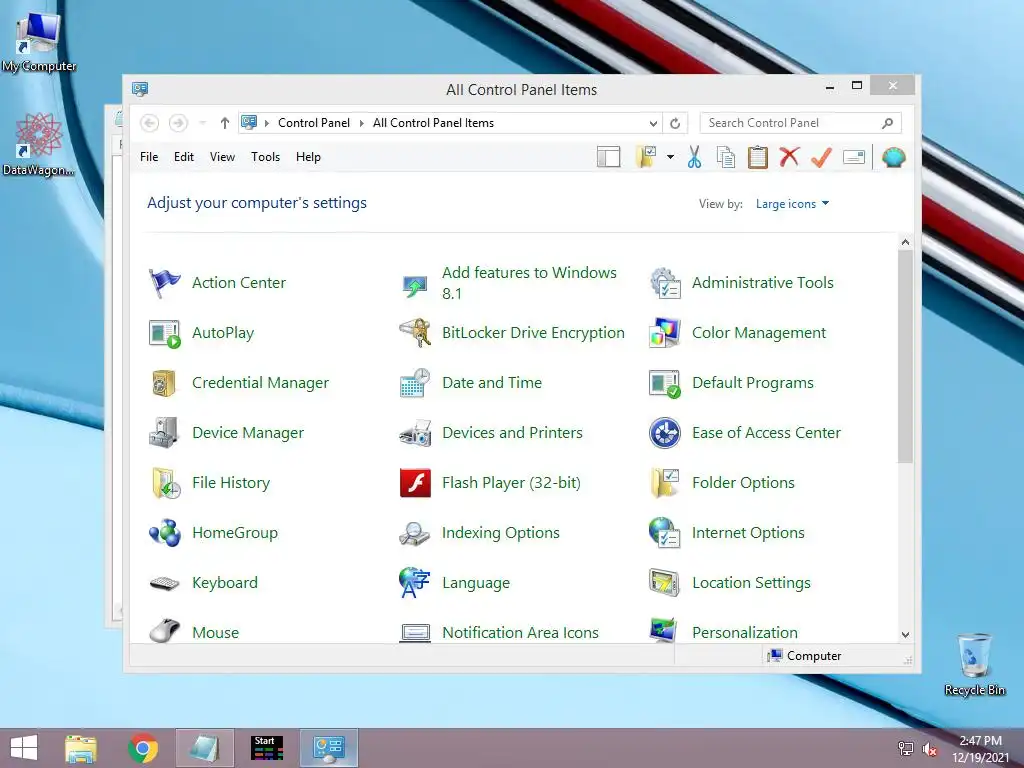Viewport: 1024px width, 768px height.
Task: Click the scrollbar down arrow
Action: (x=905, y=634)
